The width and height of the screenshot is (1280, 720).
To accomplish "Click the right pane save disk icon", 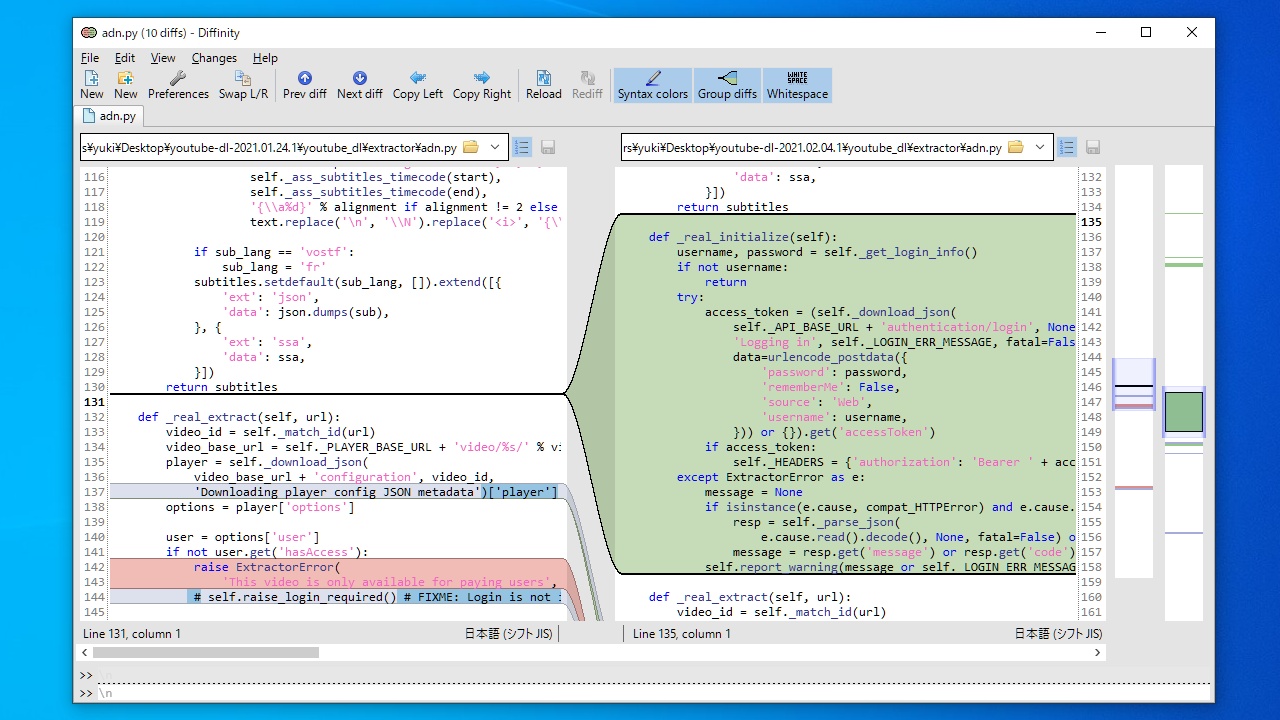I will 1093,147.
